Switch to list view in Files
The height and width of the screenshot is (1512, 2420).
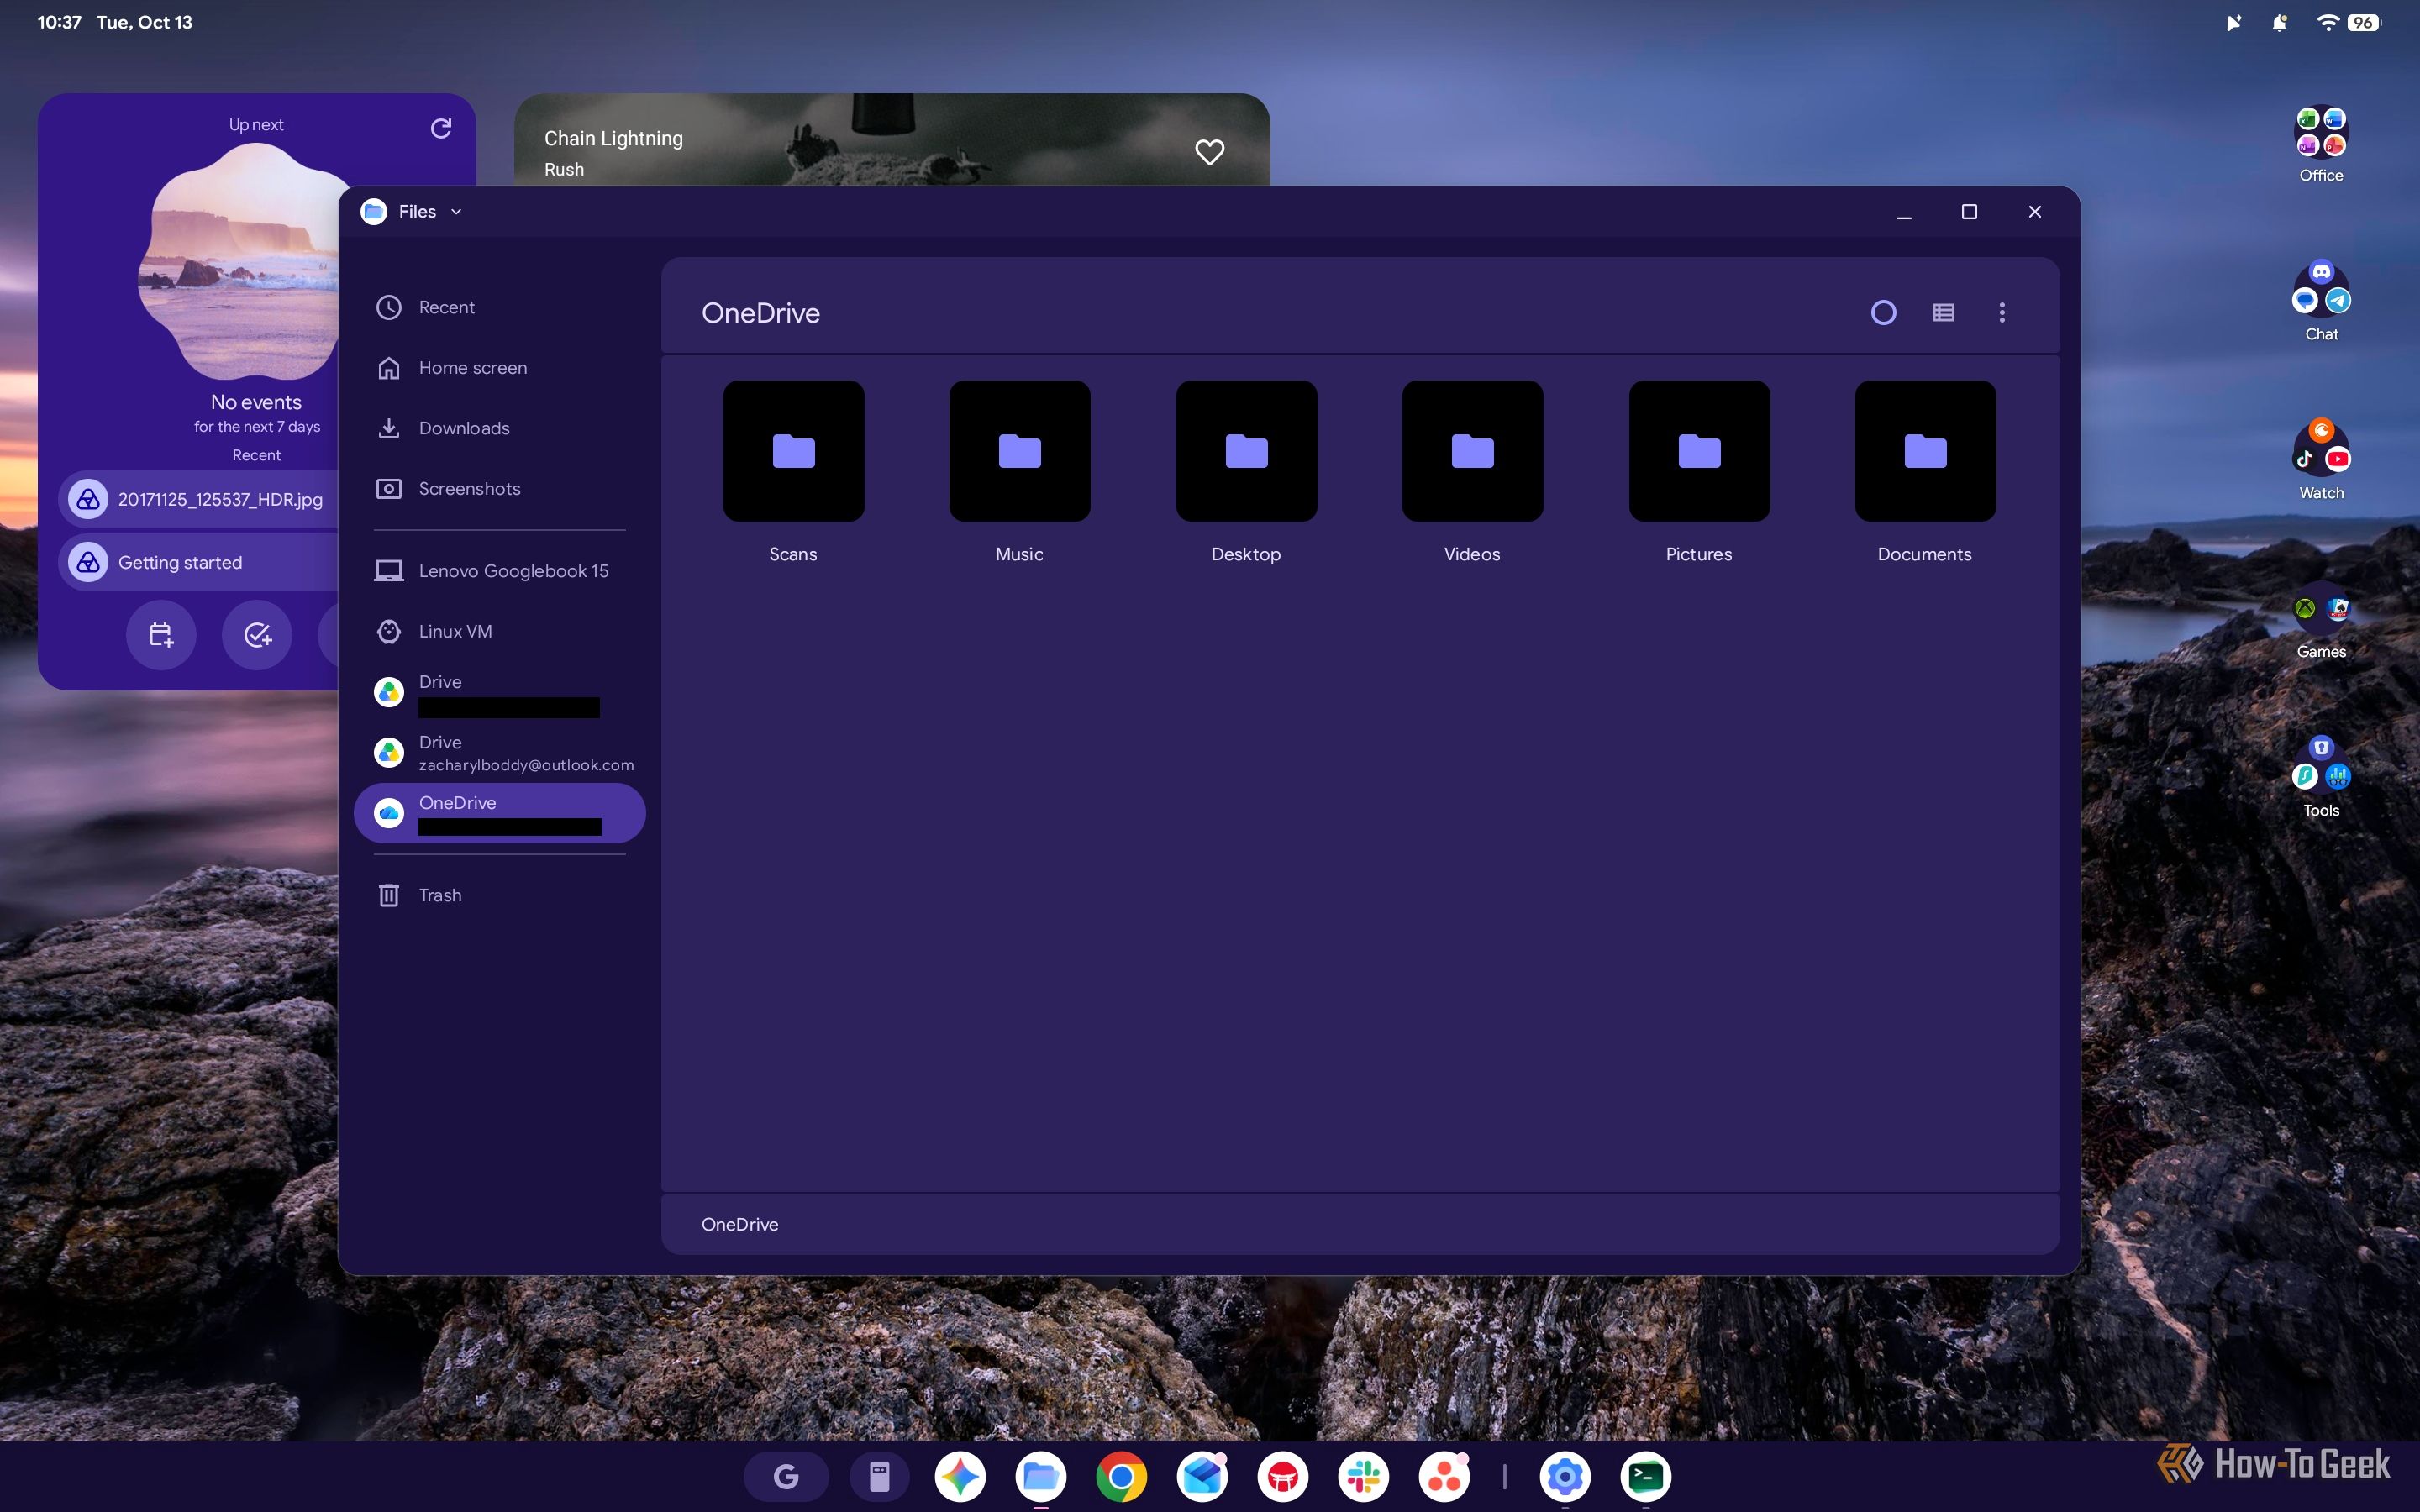1943,313
